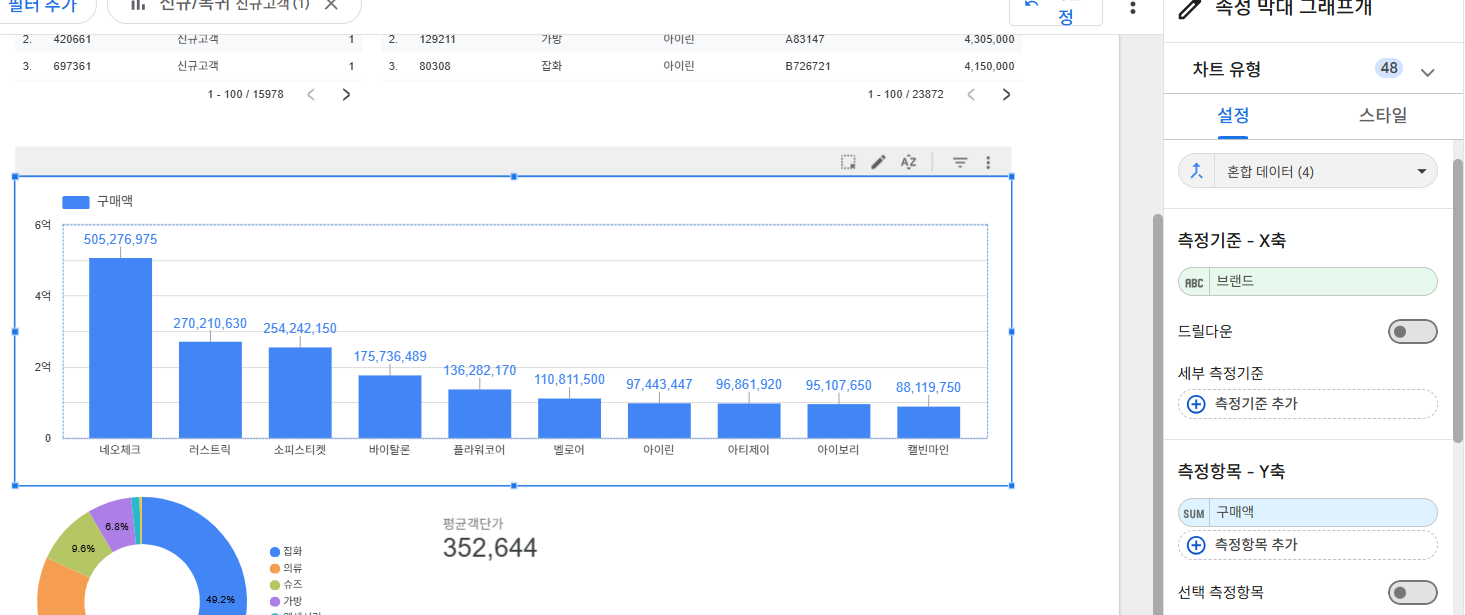
Task: Toggle the 선택 측정항목 switch
Action: 1412,592
